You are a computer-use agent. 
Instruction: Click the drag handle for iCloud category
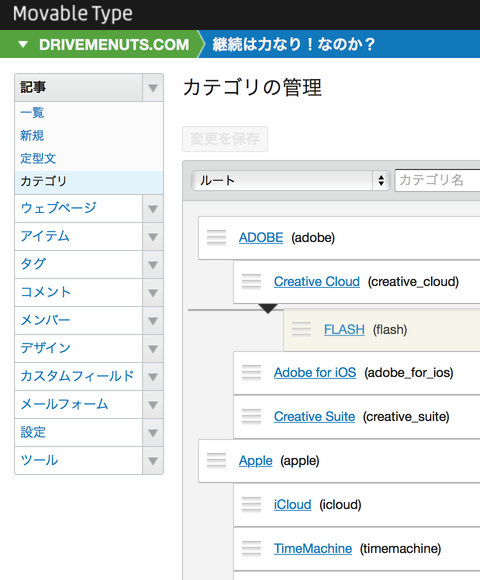tap(251, 505)
